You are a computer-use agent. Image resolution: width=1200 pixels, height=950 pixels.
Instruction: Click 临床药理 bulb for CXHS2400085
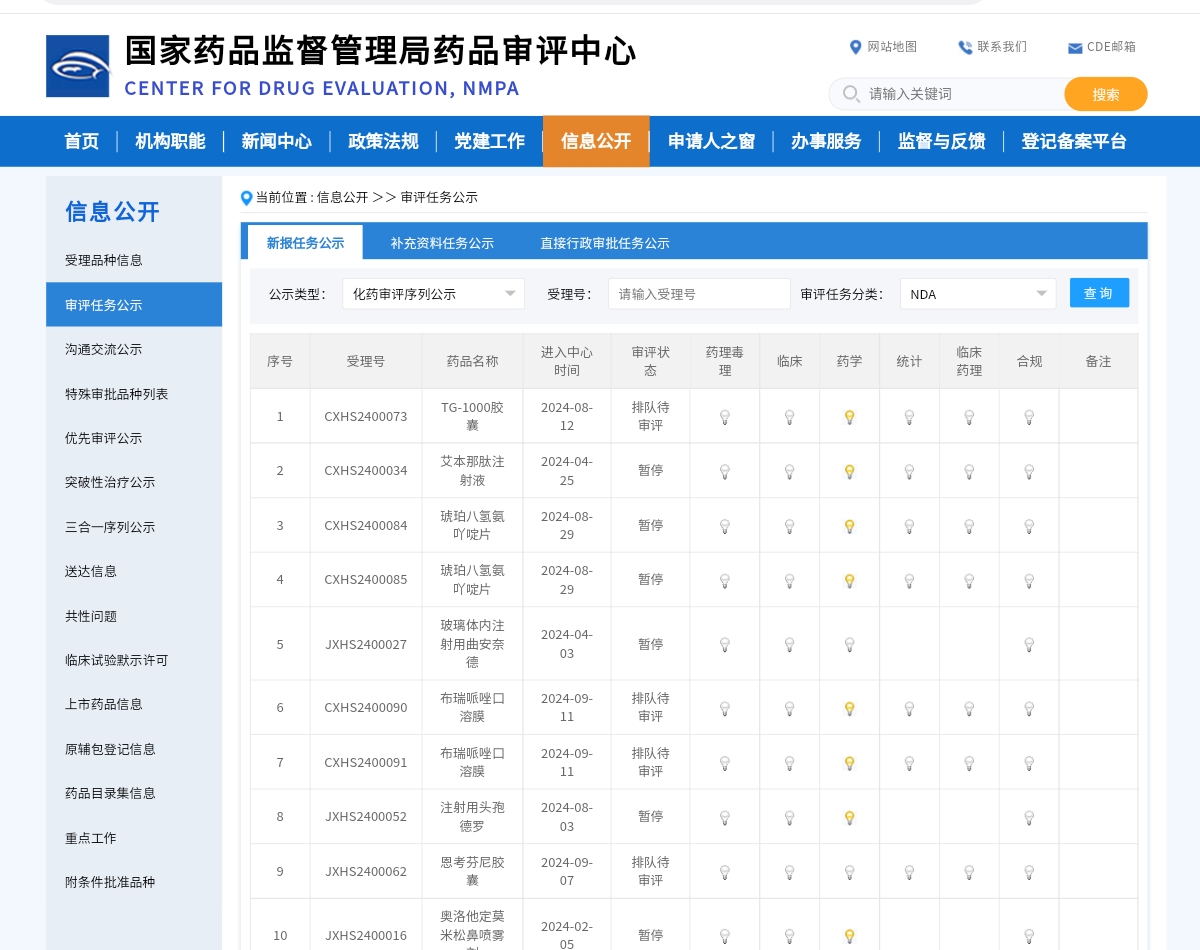[x=969, y=580]
